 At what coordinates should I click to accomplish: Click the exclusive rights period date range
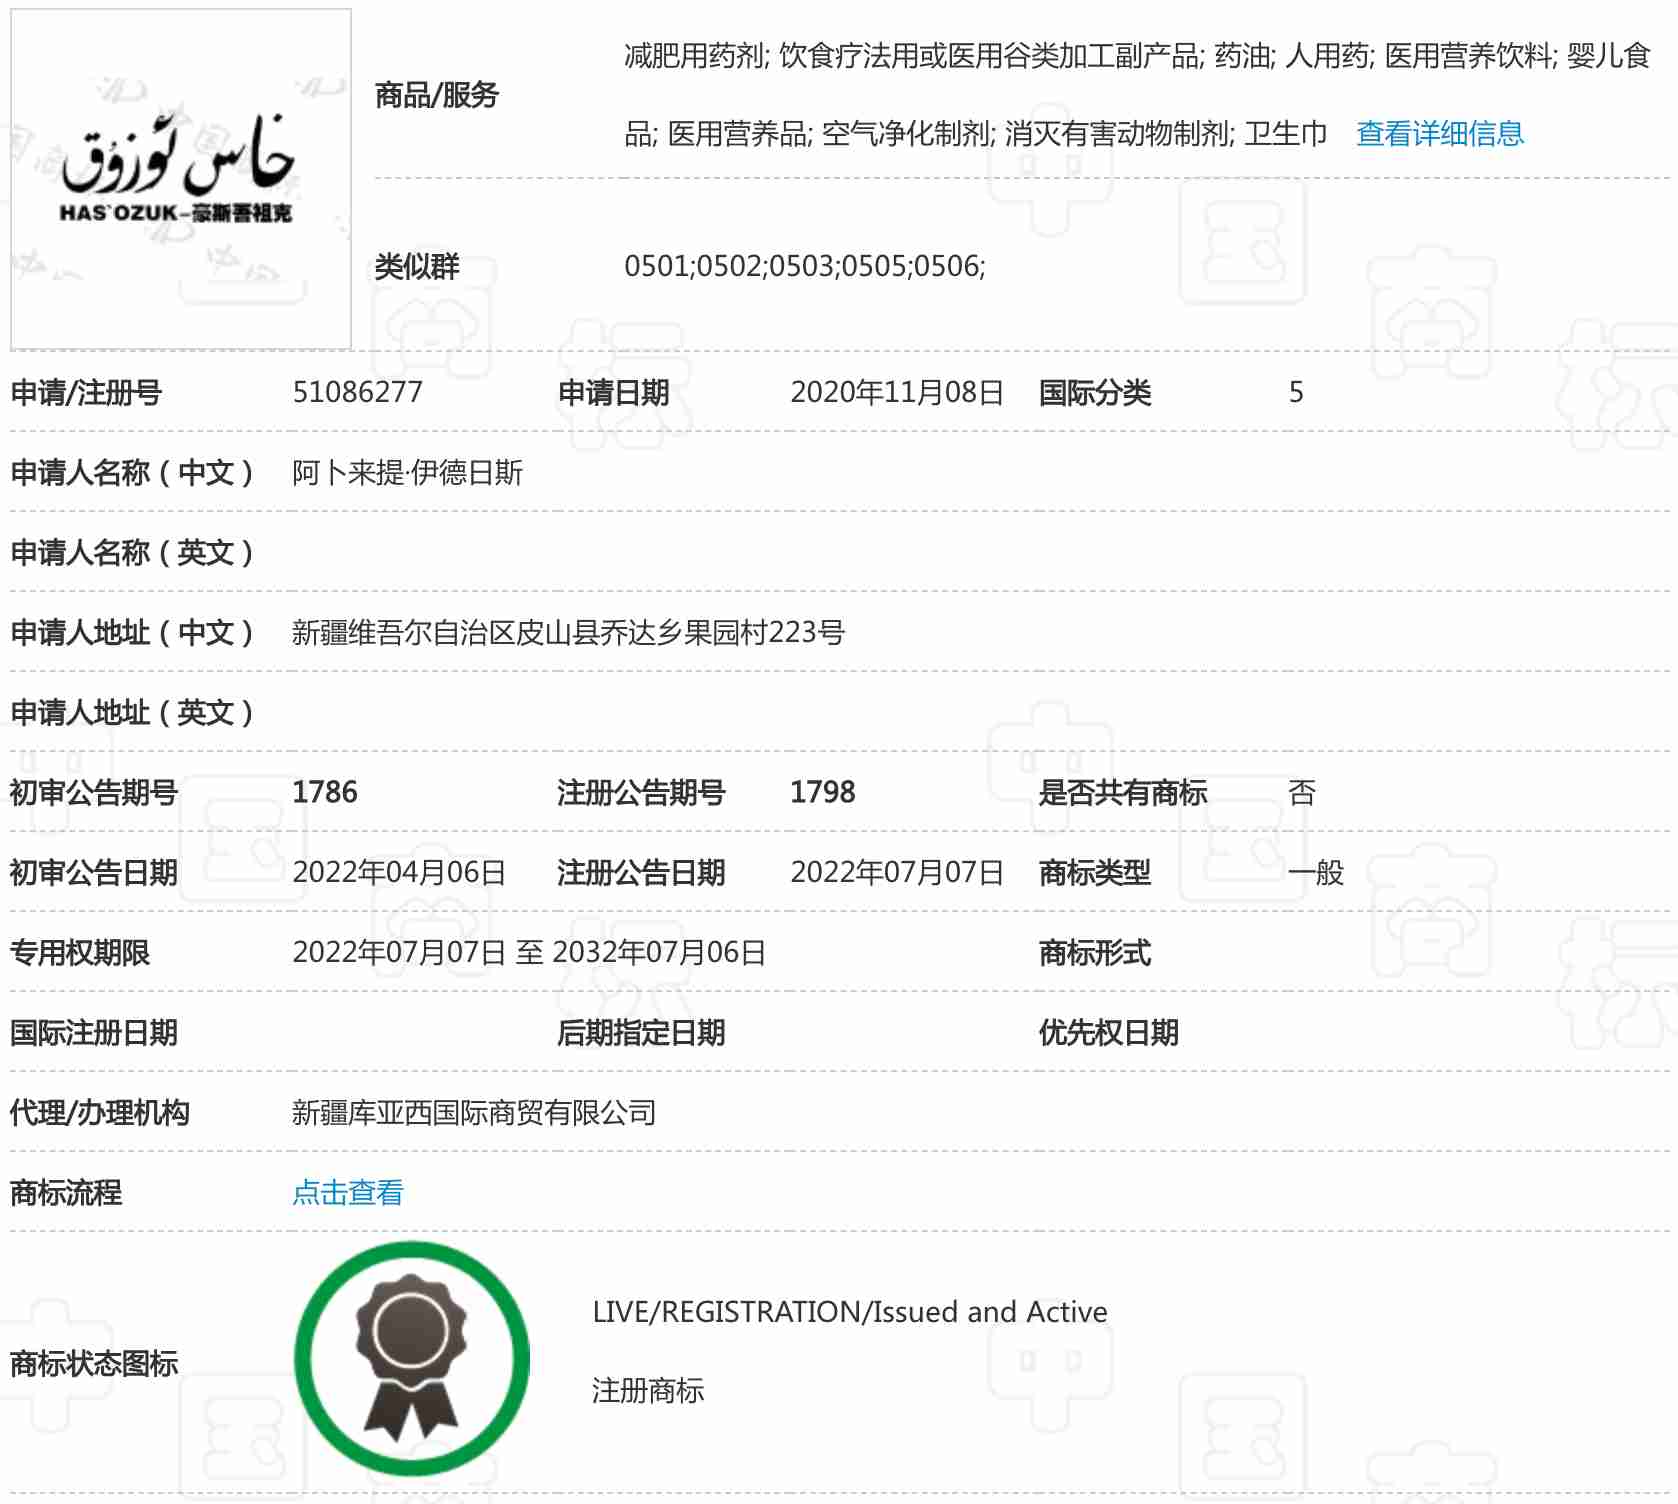[x=528, y=952]
